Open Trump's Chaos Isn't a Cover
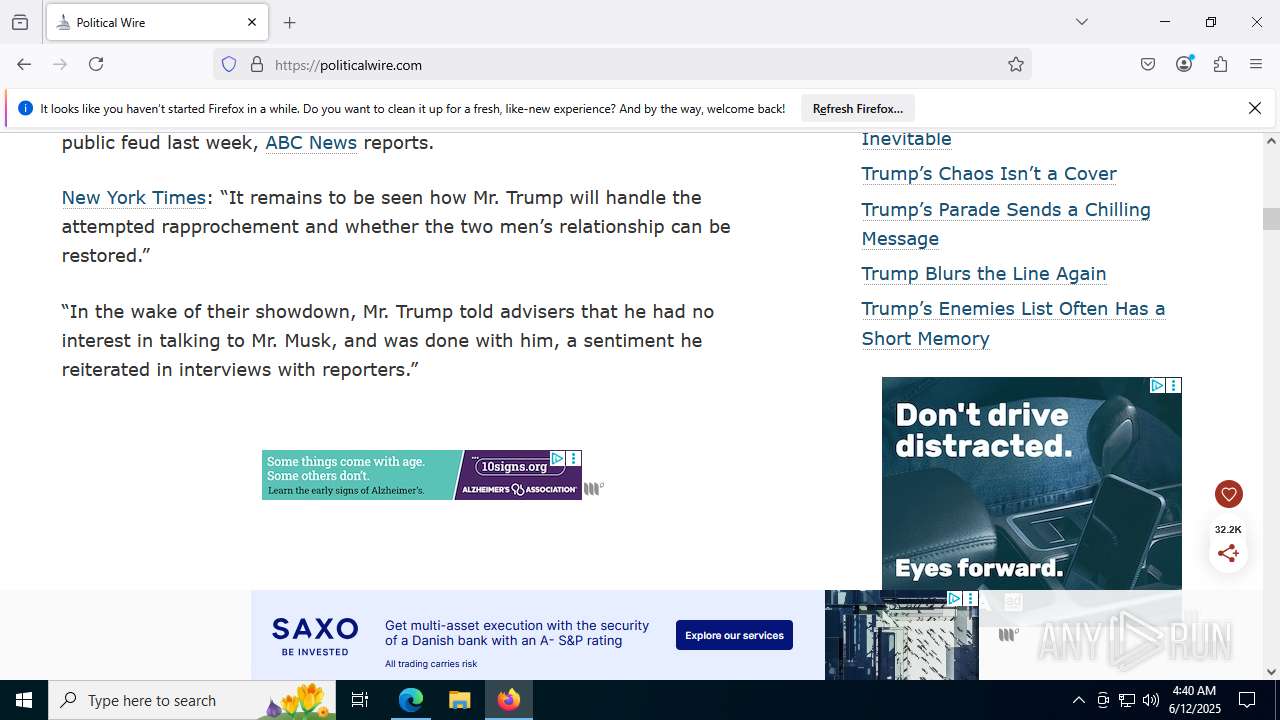The image size is (1280, 720). tap(989, 174)
